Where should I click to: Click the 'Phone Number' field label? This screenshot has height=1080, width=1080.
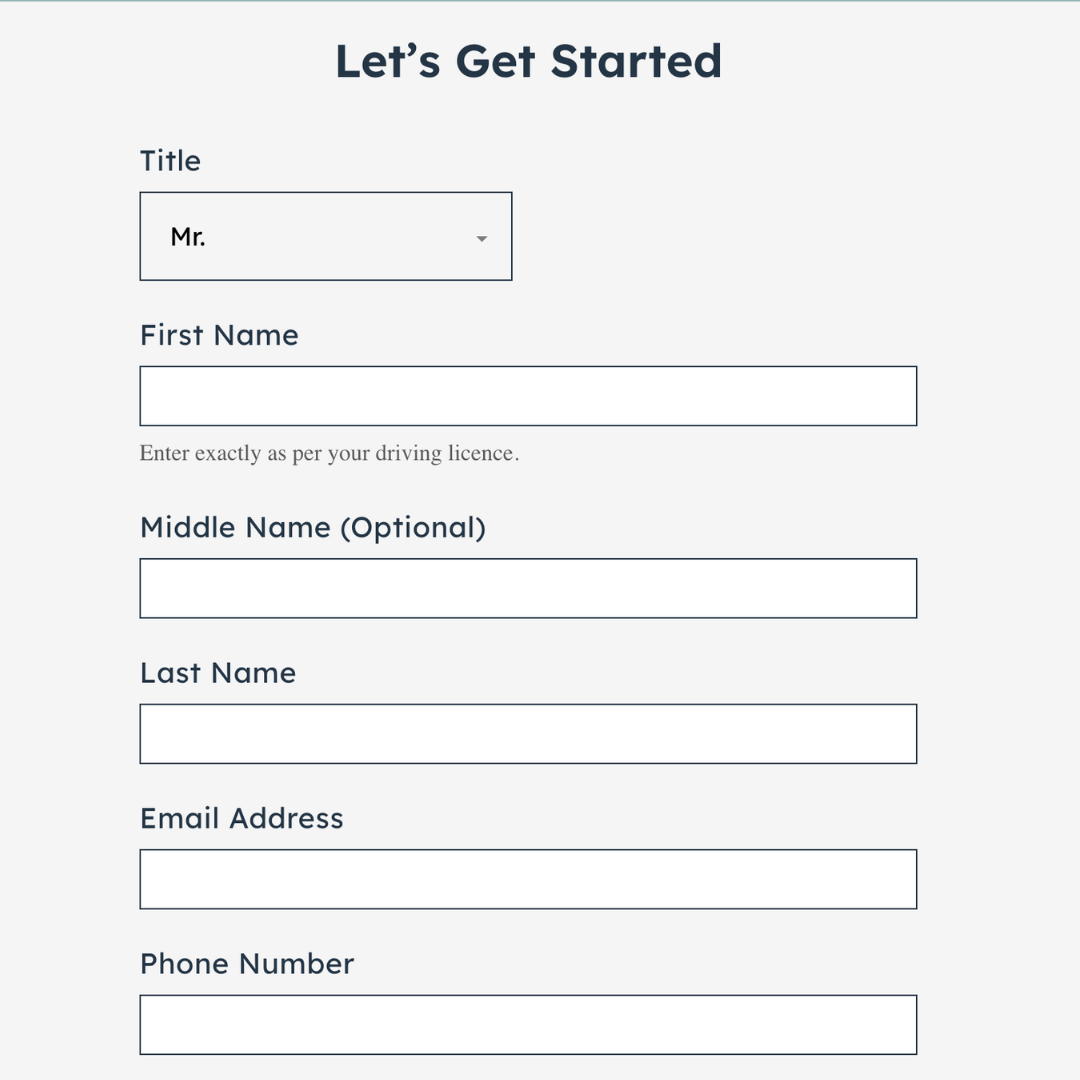pos(247,964)
